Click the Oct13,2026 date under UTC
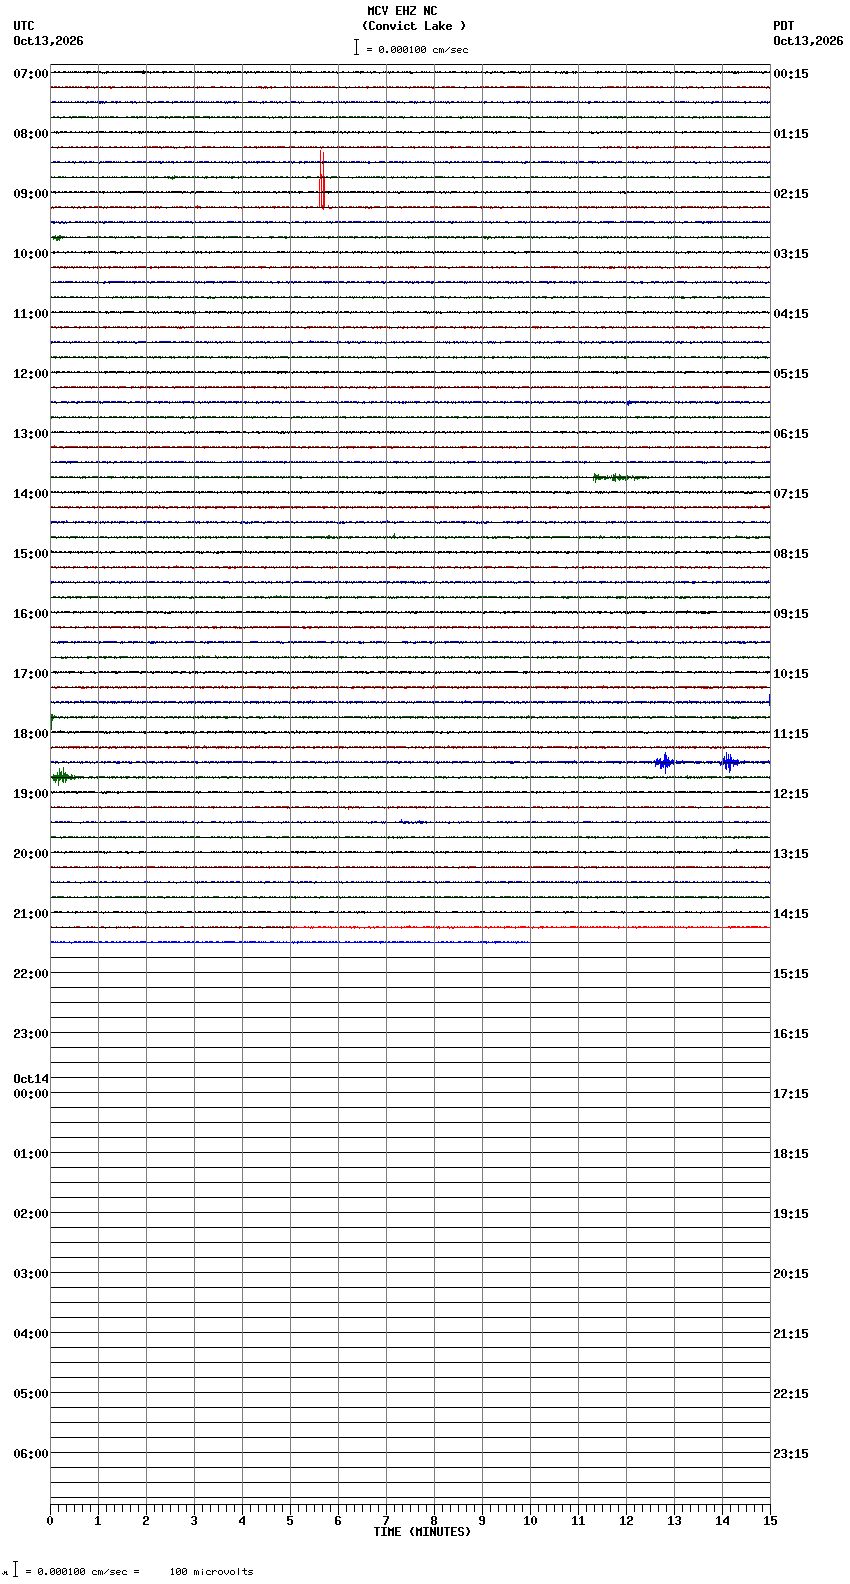Screen dimensions: 850x1584 click(48, 41)
